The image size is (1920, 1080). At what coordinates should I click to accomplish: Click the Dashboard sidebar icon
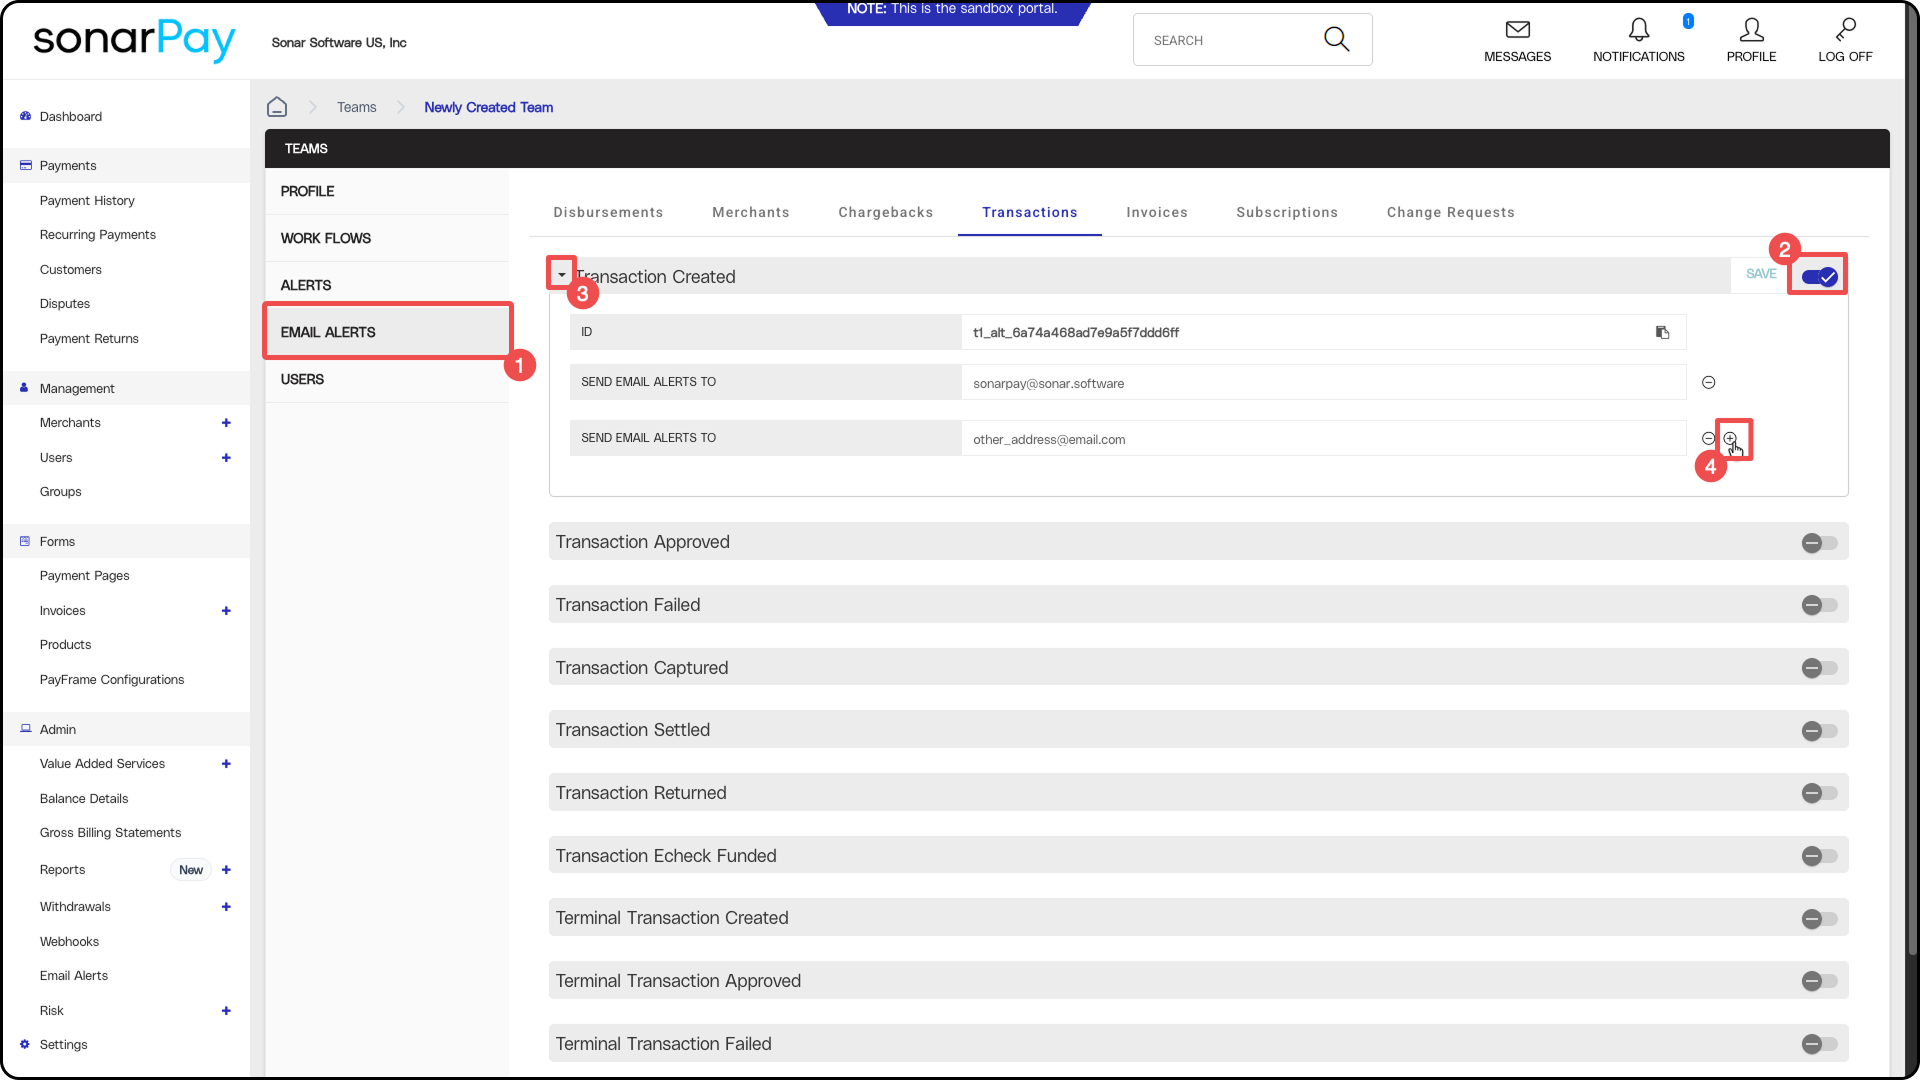pyautogui.click(x=25, y=116)
